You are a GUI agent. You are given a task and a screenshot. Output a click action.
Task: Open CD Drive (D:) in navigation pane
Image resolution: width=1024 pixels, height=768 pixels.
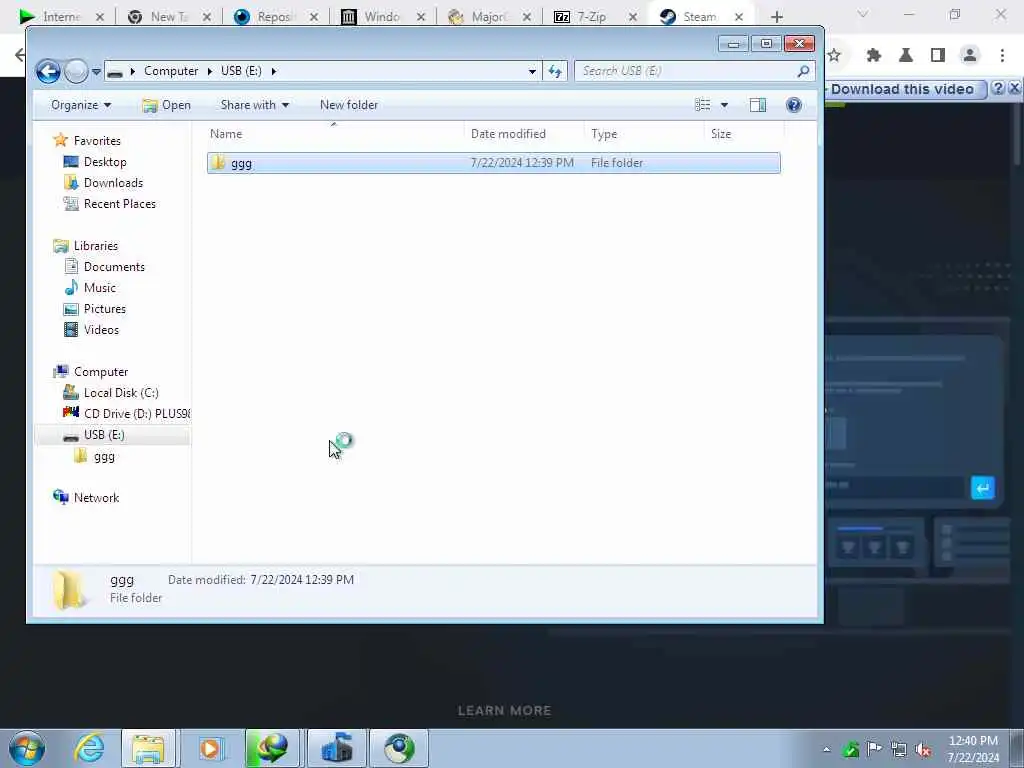tap(136, 413)
